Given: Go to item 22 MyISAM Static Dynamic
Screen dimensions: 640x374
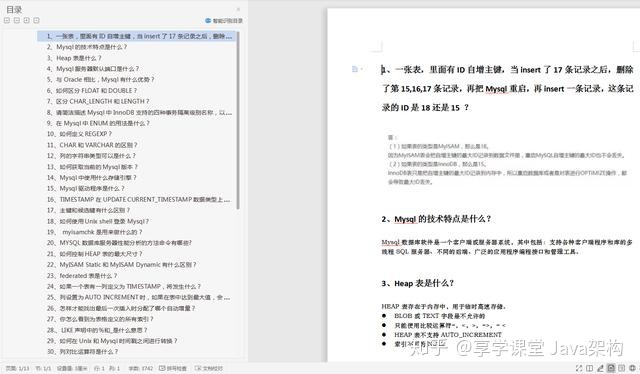Looking at the screenshot, I should [x=121, y=265].
